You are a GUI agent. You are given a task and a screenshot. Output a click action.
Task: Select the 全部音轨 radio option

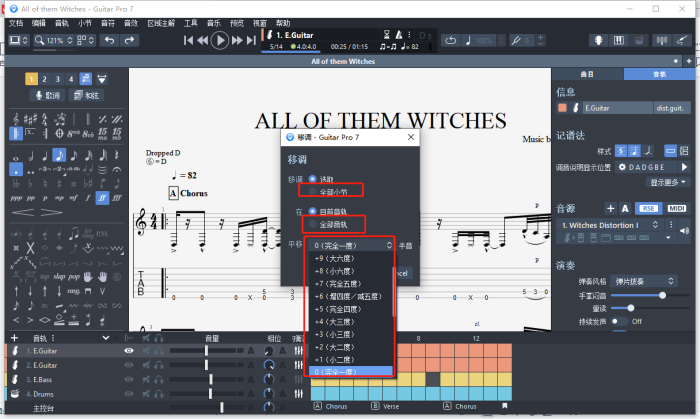[x=313, y=224]
